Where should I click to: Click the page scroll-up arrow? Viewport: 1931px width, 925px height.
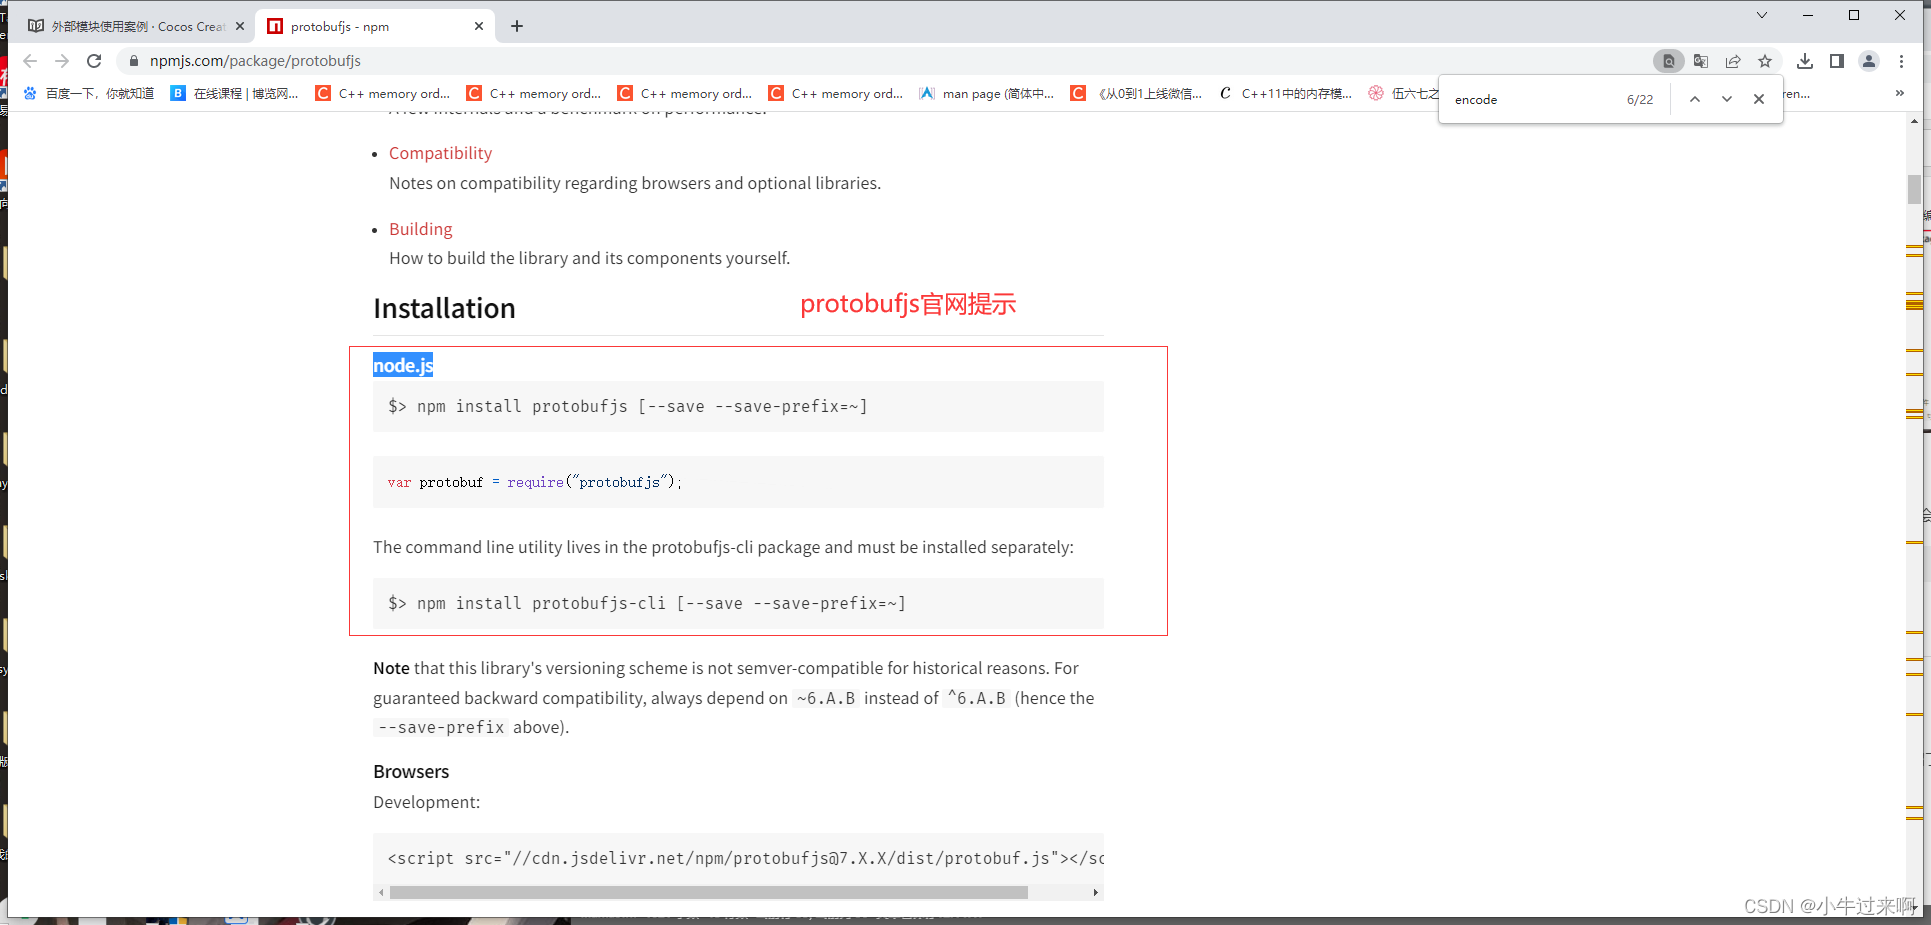point(1914,121)
